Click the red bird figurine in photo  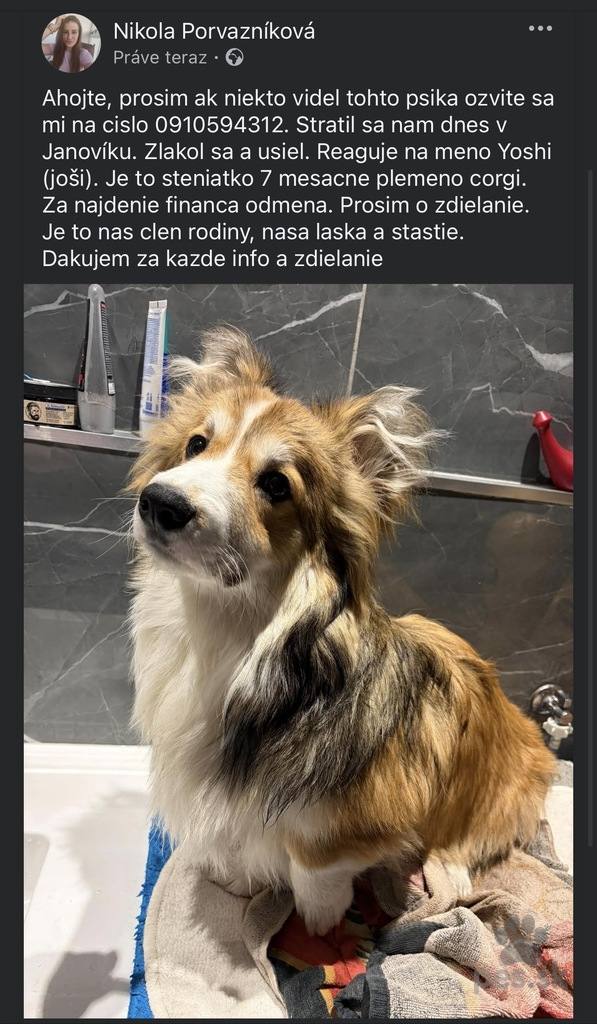(554, 451)
